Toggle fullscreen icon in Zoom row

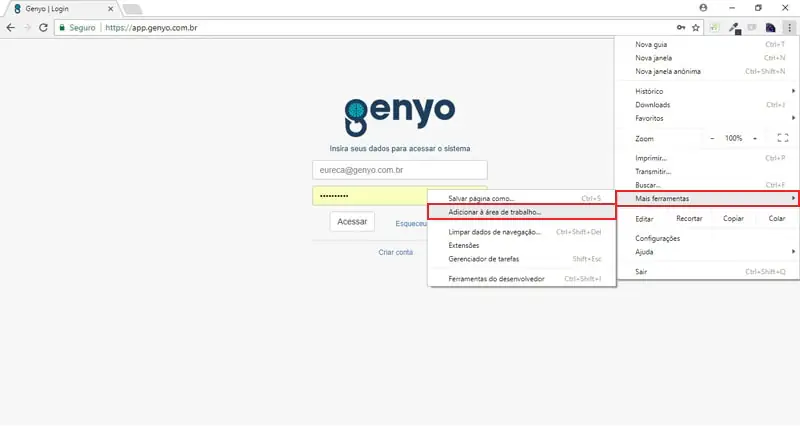pos(783,138)
